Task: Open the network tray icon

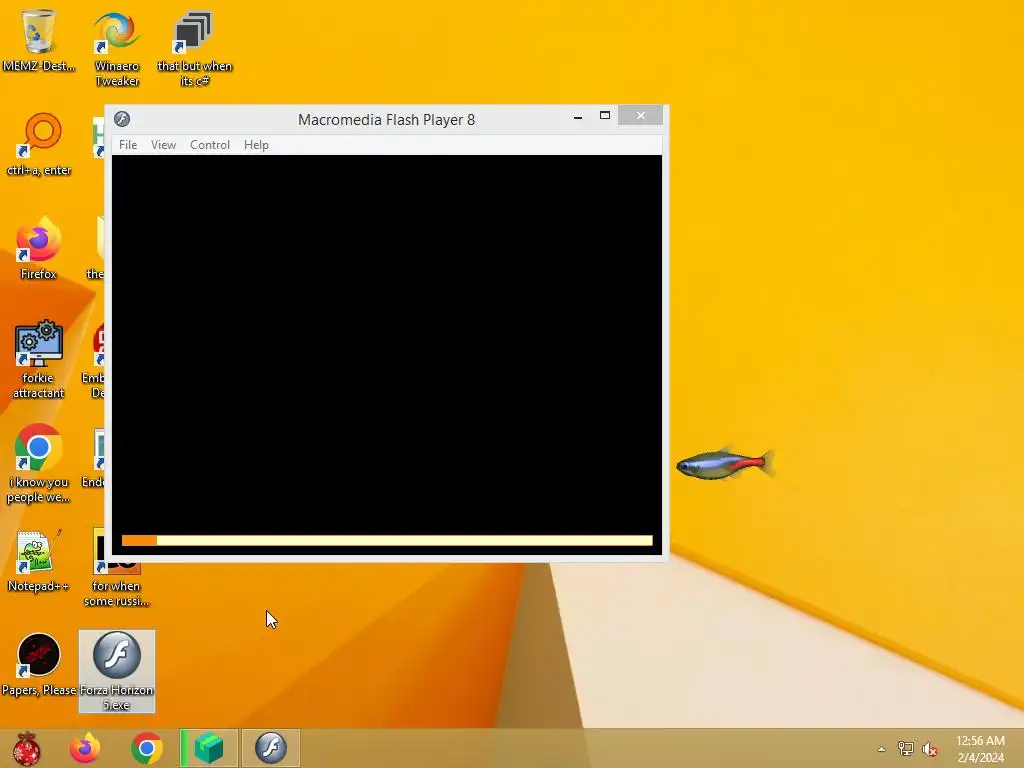Action: (906, 749)
